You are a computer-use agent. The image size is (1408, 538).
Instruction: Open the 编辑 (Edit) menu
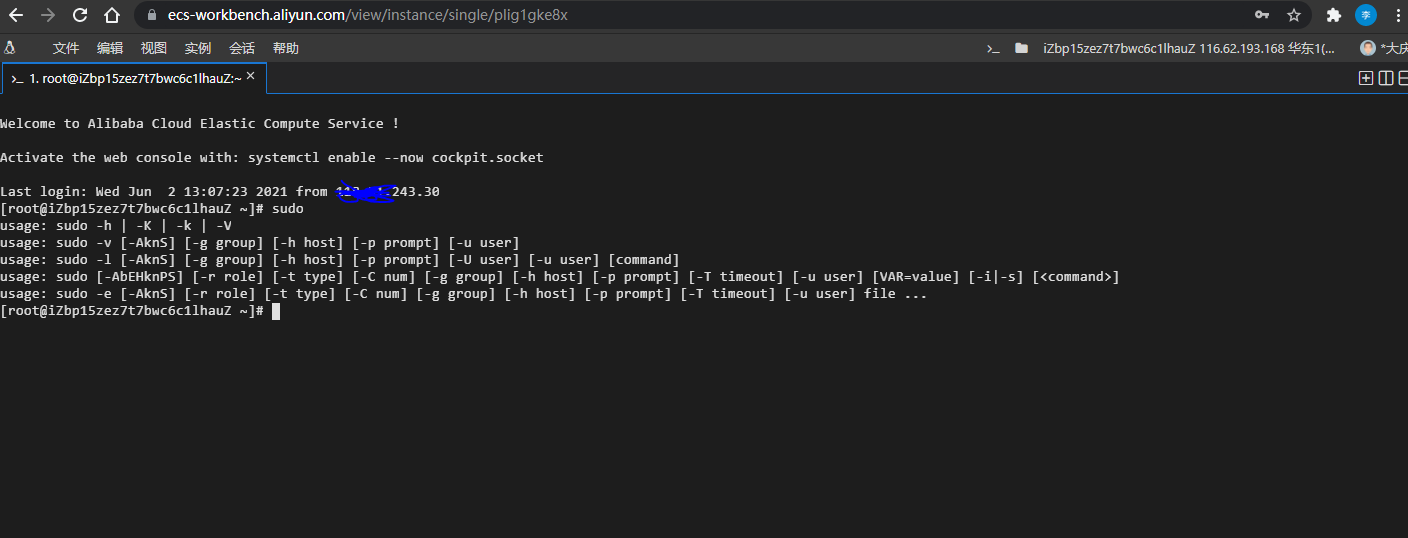(x=110, y=48)
